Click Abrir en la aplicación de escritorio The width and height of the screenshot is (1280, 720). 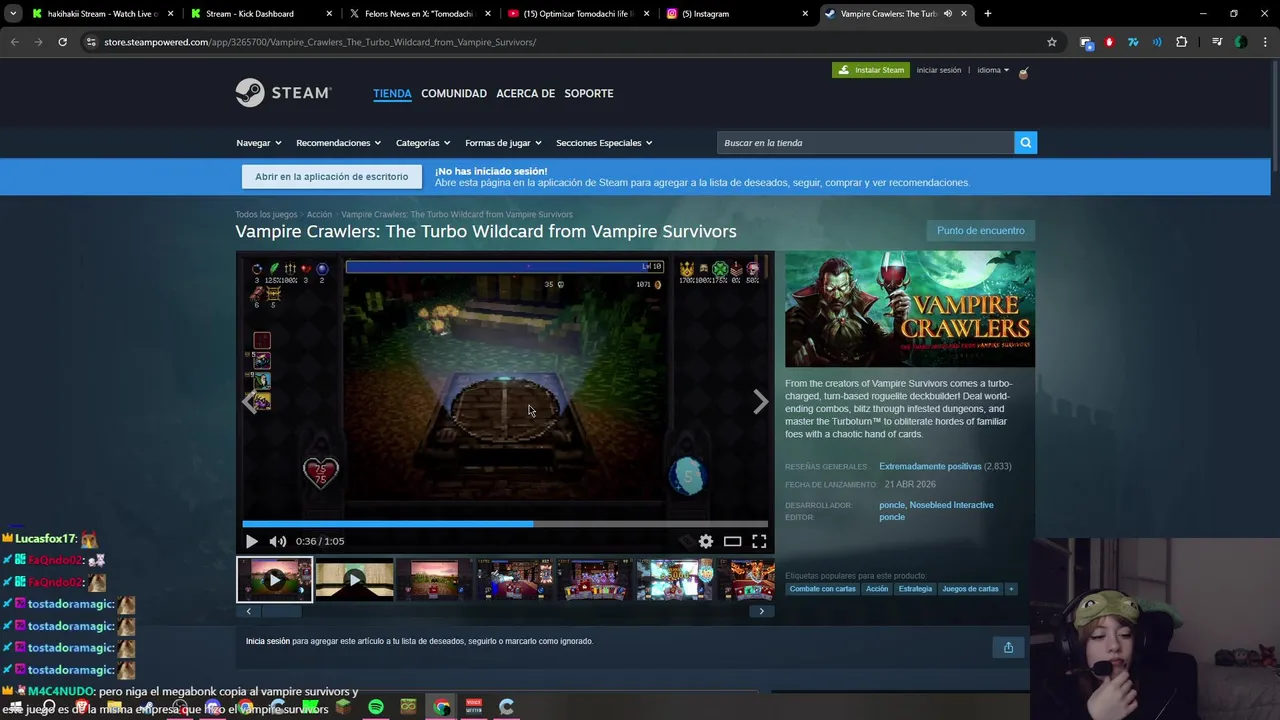(x=331, y=177)
